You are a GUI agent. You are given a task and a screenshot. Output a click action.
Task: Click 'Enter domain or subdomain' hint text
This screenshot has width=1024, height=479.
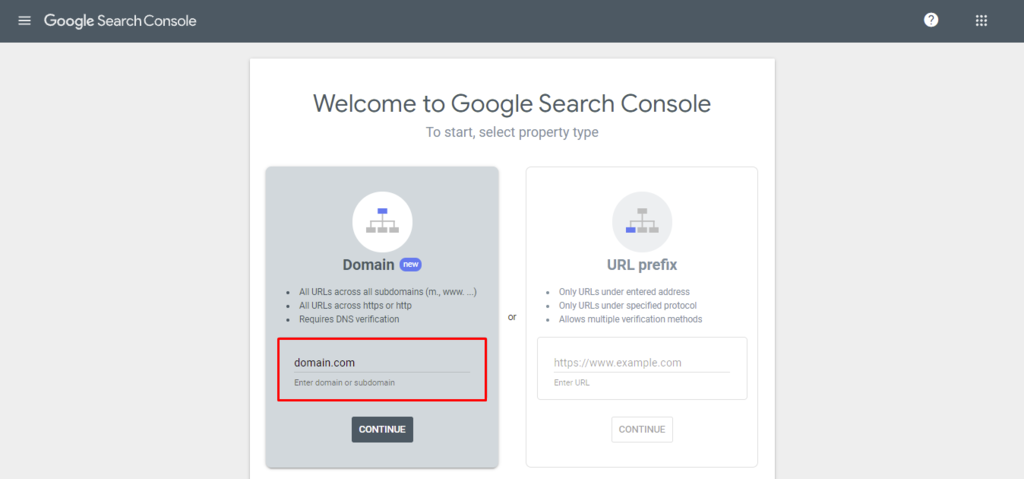click(x=344, y=382)
